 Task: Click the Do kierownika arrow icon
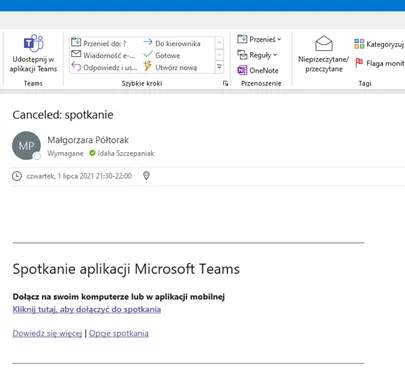pos(148,42)
